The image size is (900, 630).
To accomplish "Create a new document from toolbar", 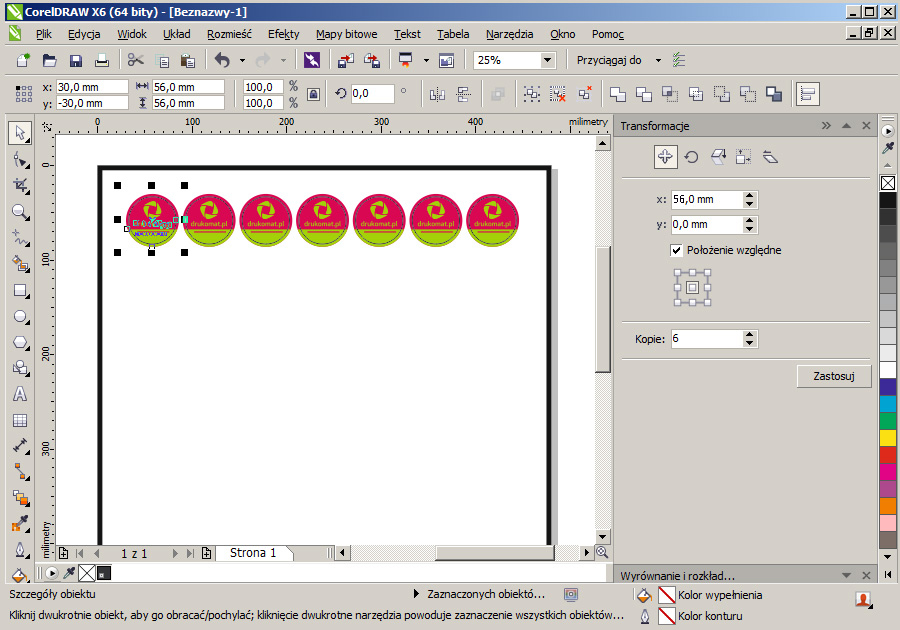I will 24,60.
